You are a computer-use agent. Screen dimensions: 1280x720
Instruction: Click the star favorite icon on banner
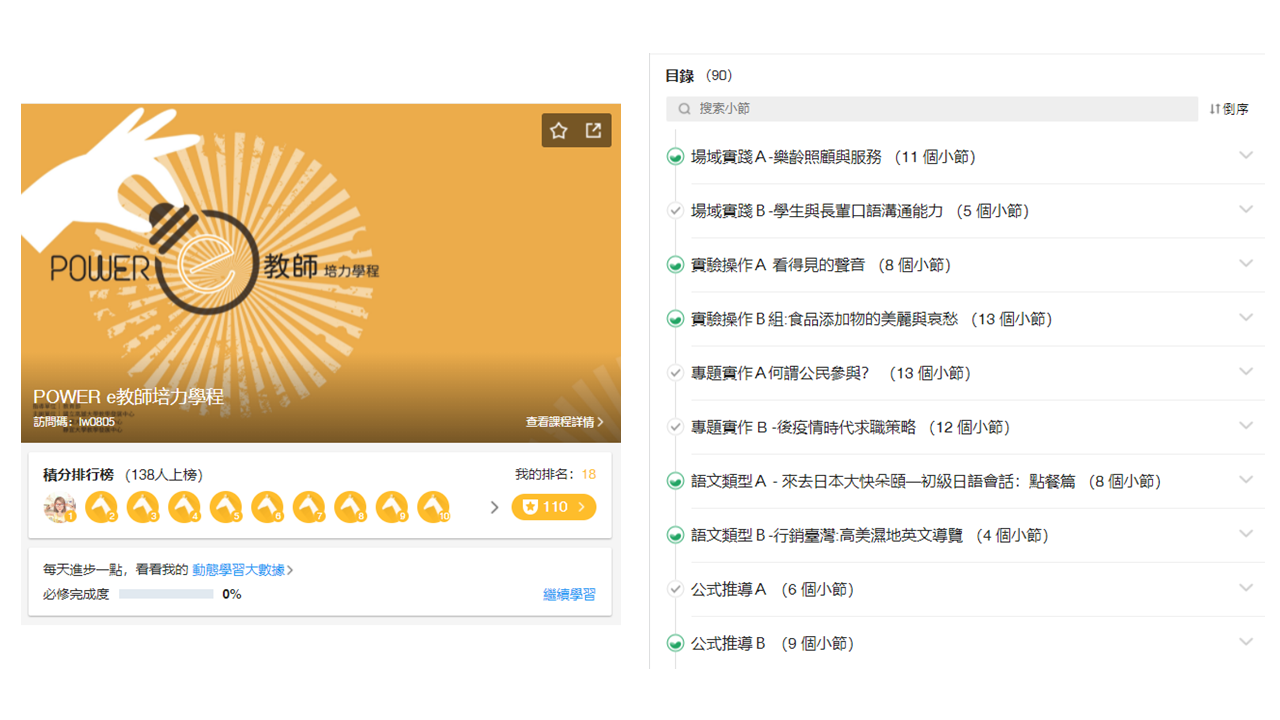[x=559, y=131]
